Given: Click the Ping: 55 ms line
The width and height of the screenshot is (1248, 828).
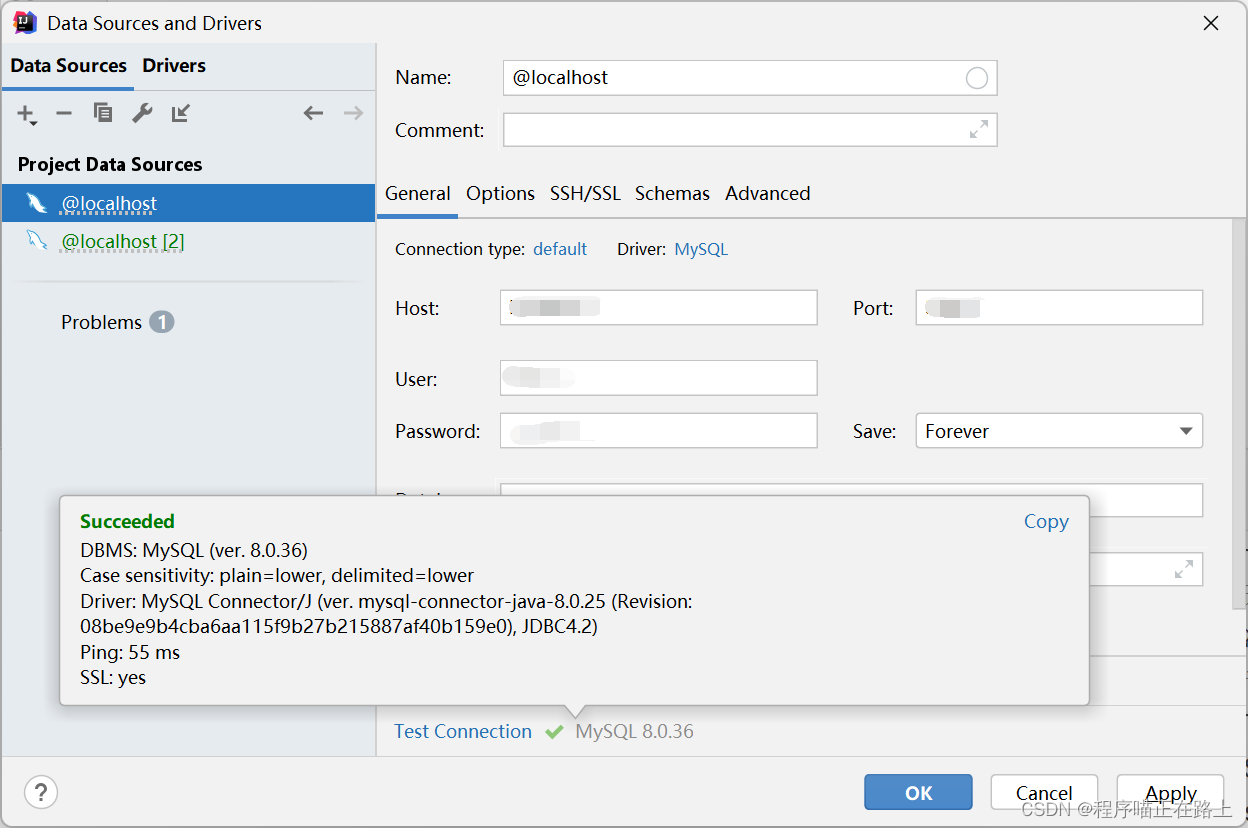Looking at the screenshot, I should tap(130, 652).
